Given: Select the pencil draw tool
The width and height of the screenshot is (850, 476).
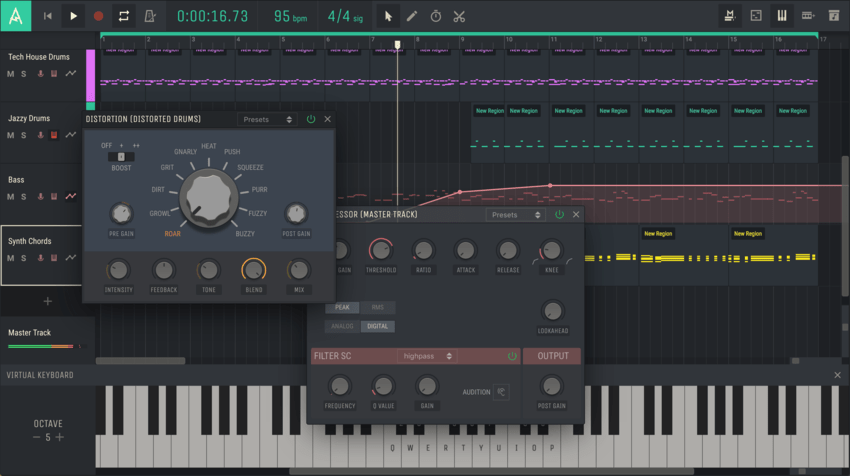Looking at the screenshot, I should click(412, 16).
